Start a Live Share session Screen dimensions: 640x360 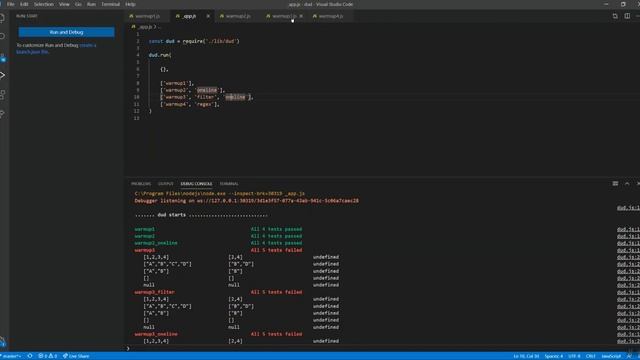click(76, 356)
